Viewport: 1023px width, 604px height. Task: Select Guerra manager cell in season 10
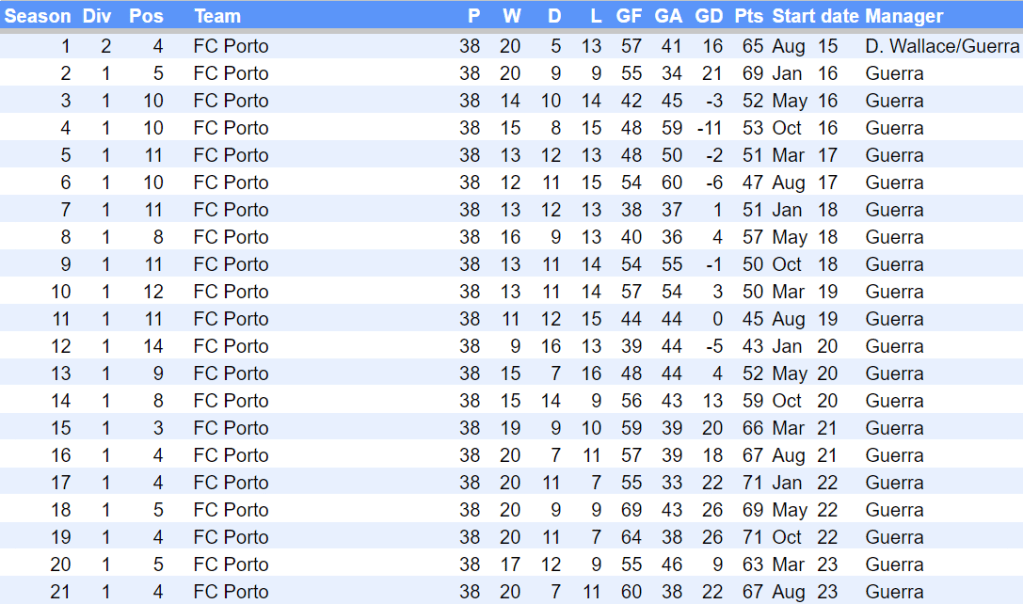point(894,292)
